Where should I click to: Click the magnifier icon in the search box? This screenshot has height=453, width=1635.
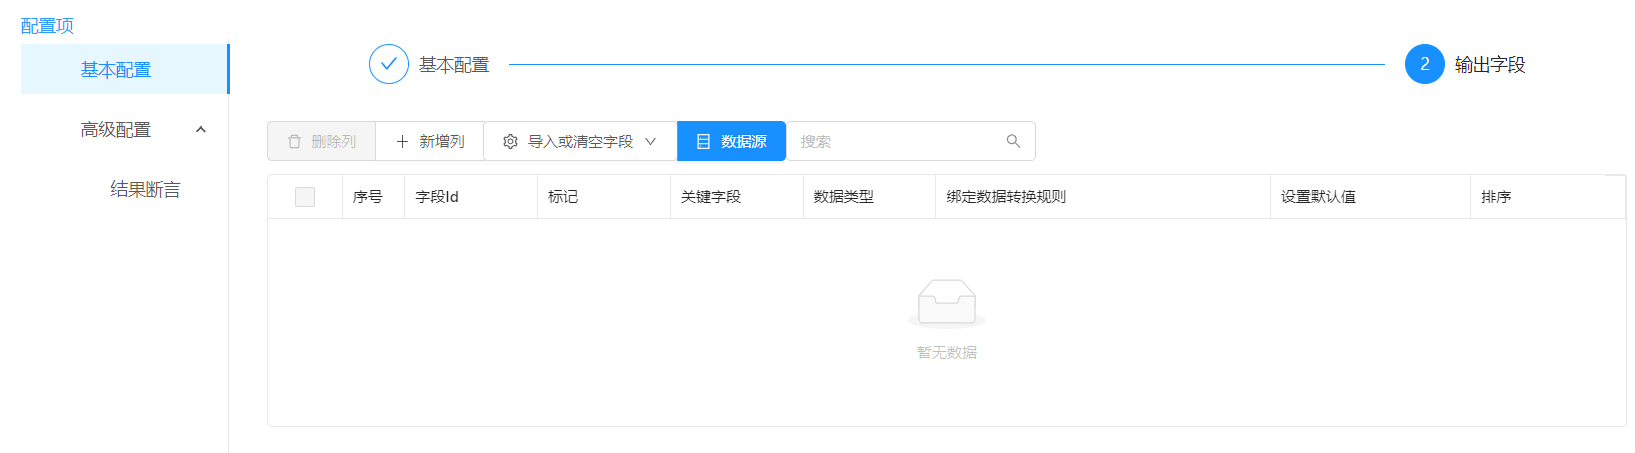coord(1013,141)
